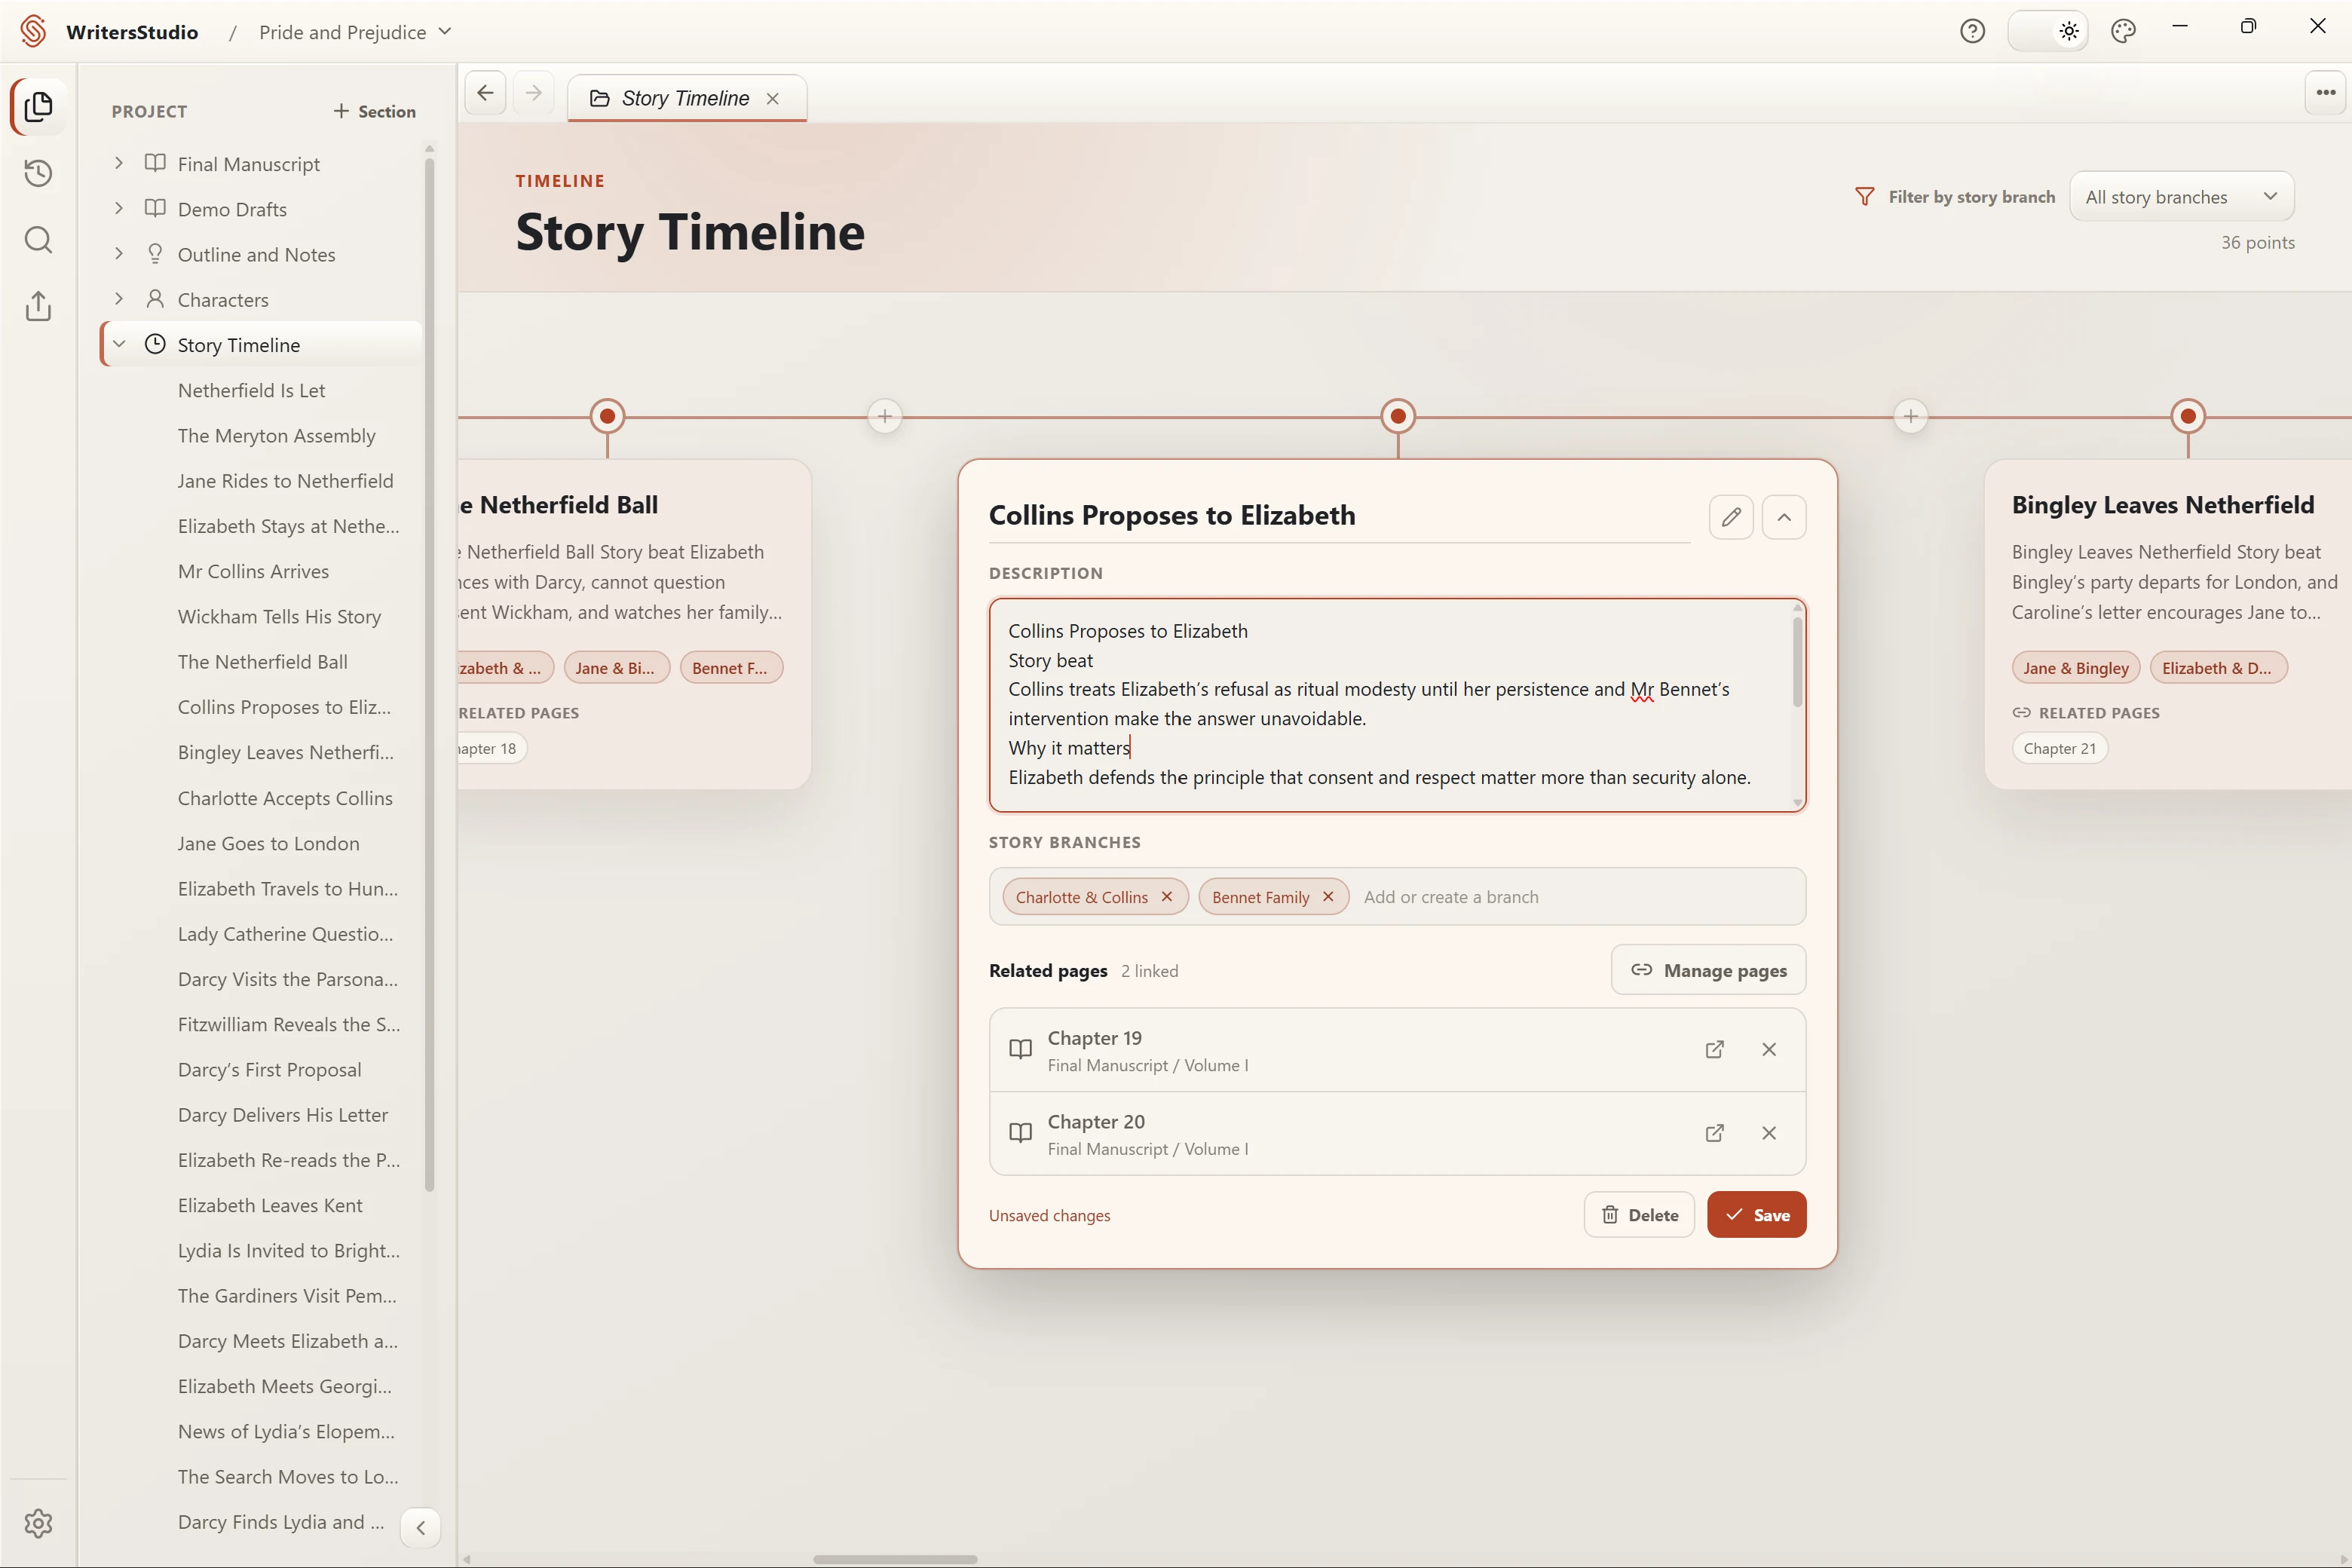
Task: Add a point after The Netherfield Ball marker
Action: point(884,416)
